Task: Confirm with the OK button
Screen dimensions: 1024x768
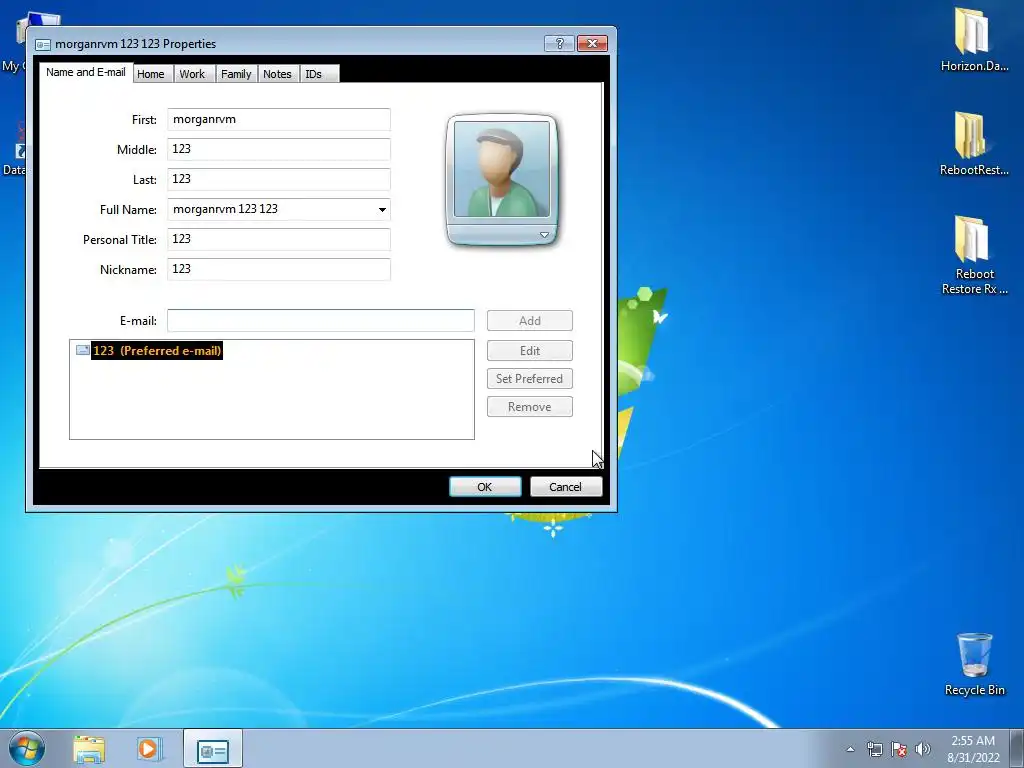Action: [x=485, y=487]
